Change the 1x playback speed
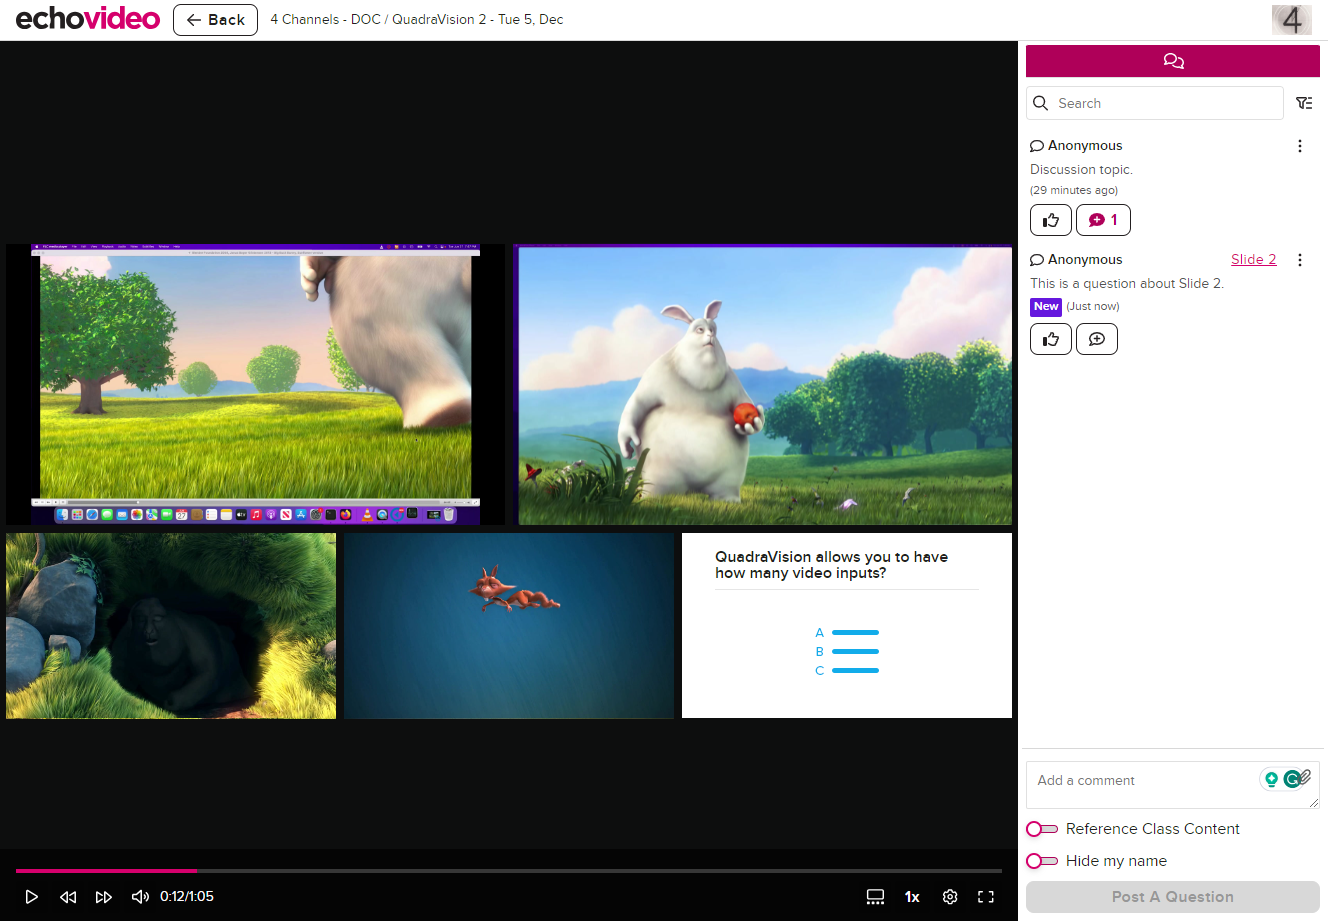Screen dimensions: 1328x921 pyautogui.click(x=912, y=897)
